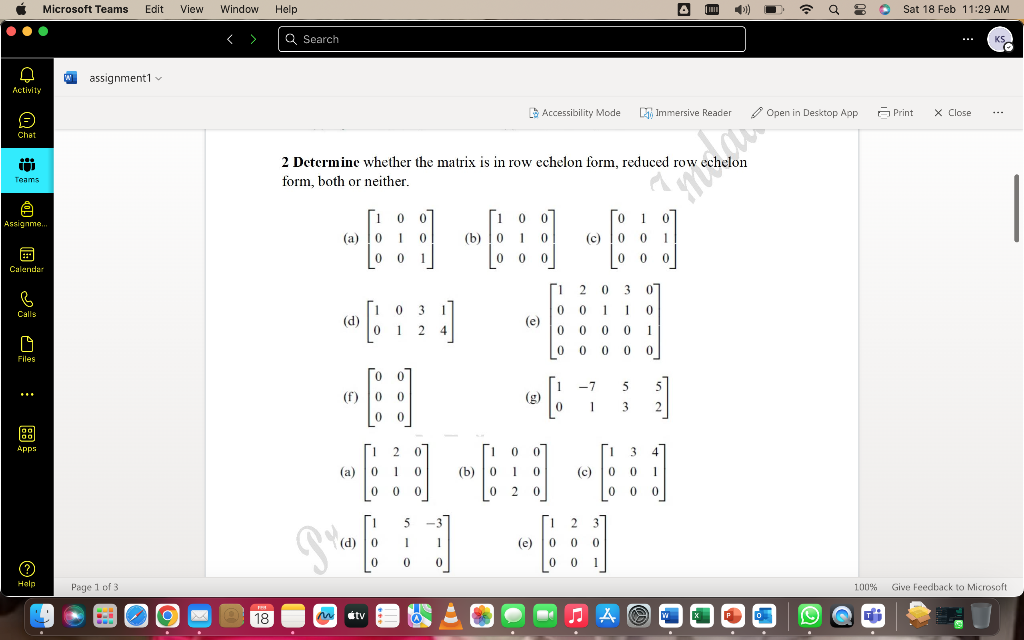Expand the sidebar overflow menu
Image resolution: width=1024 pixels, height=640 pixels.
coord(26,394)
